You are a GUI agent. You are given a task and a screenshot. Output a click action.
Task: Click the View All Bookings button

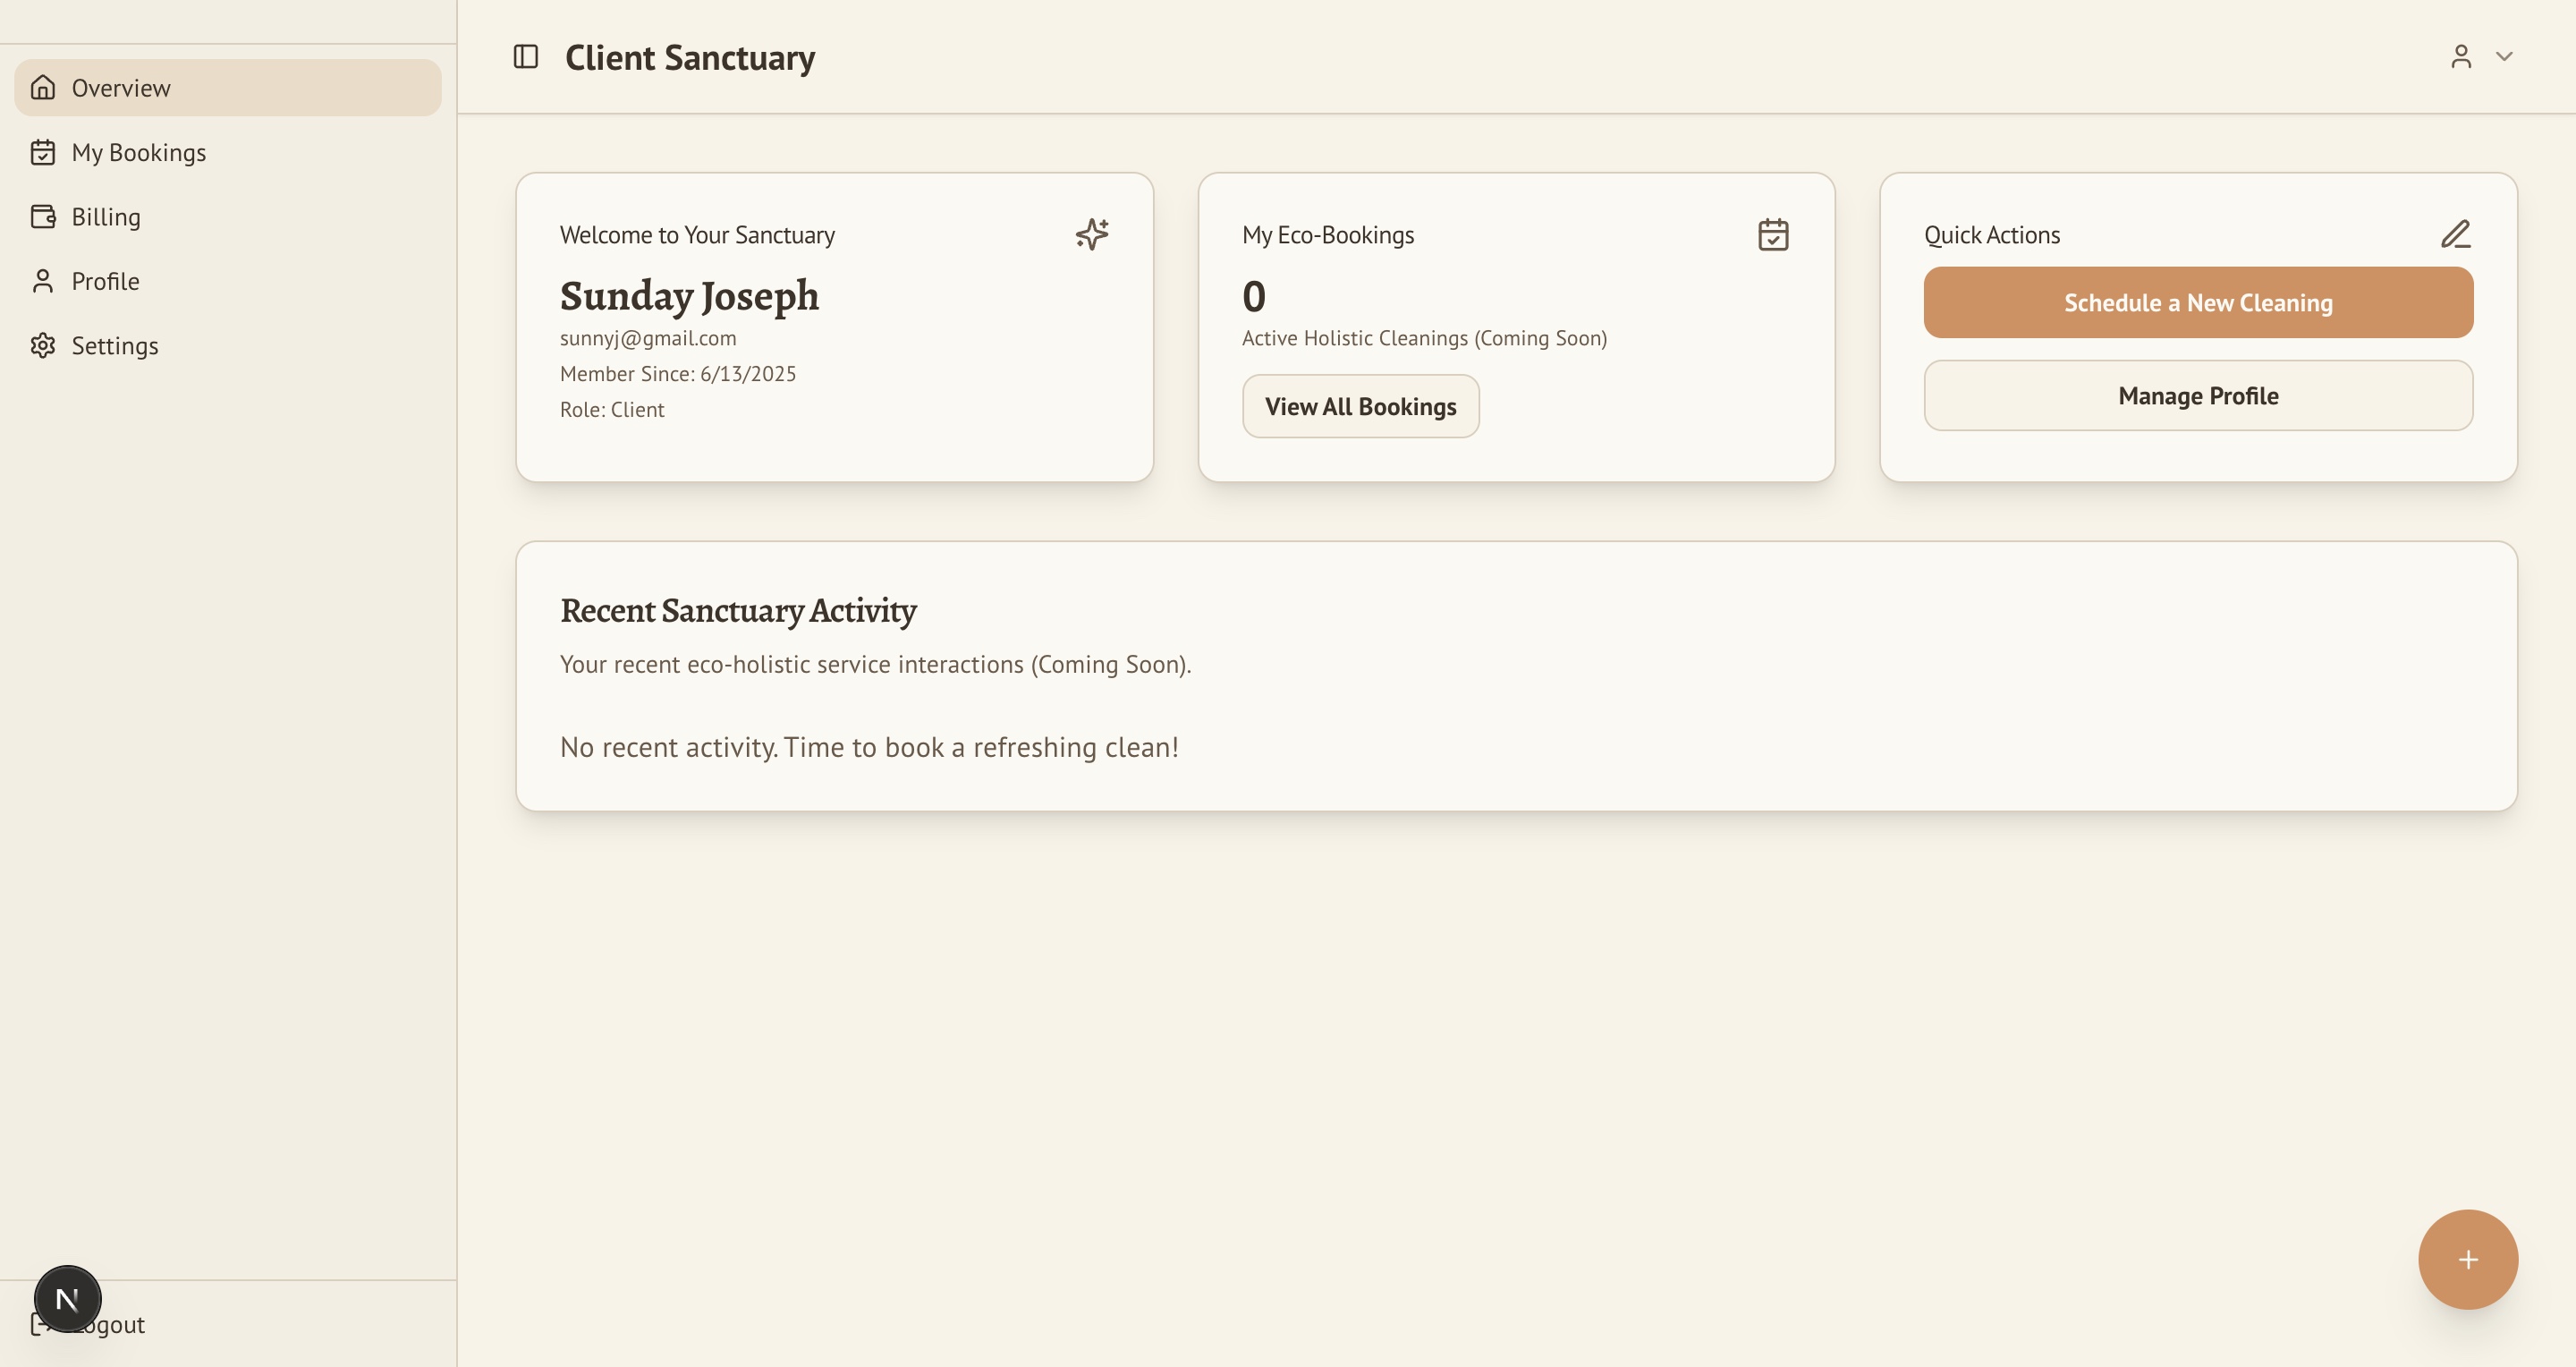(x=1360, y=406)
